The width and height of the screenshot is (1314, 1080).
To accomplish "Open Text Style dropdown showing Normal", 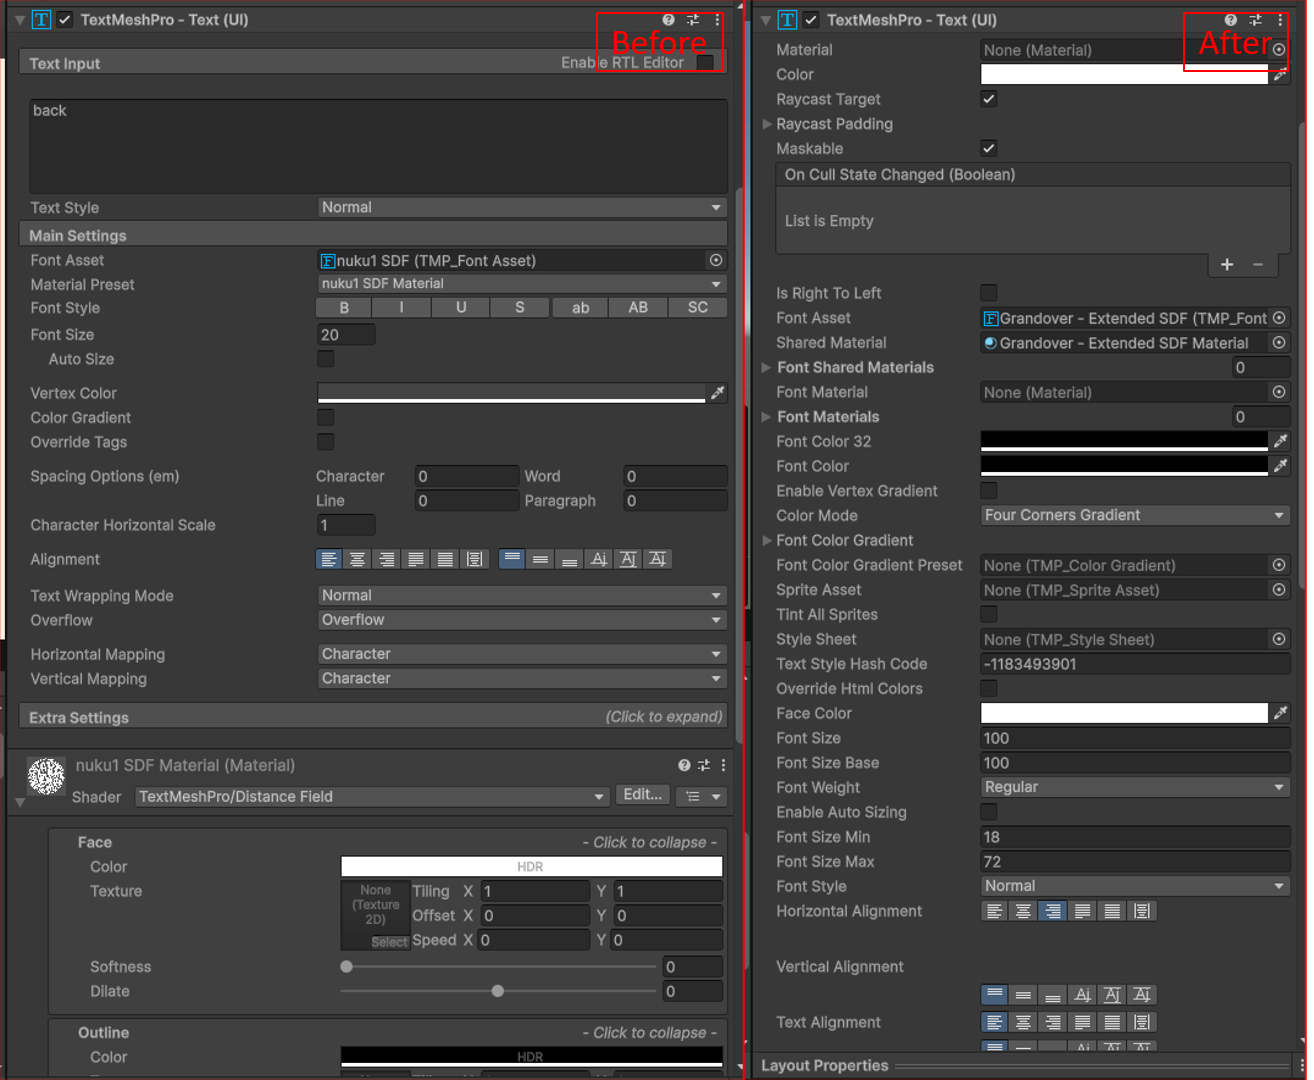I will (x=521, y=207).
